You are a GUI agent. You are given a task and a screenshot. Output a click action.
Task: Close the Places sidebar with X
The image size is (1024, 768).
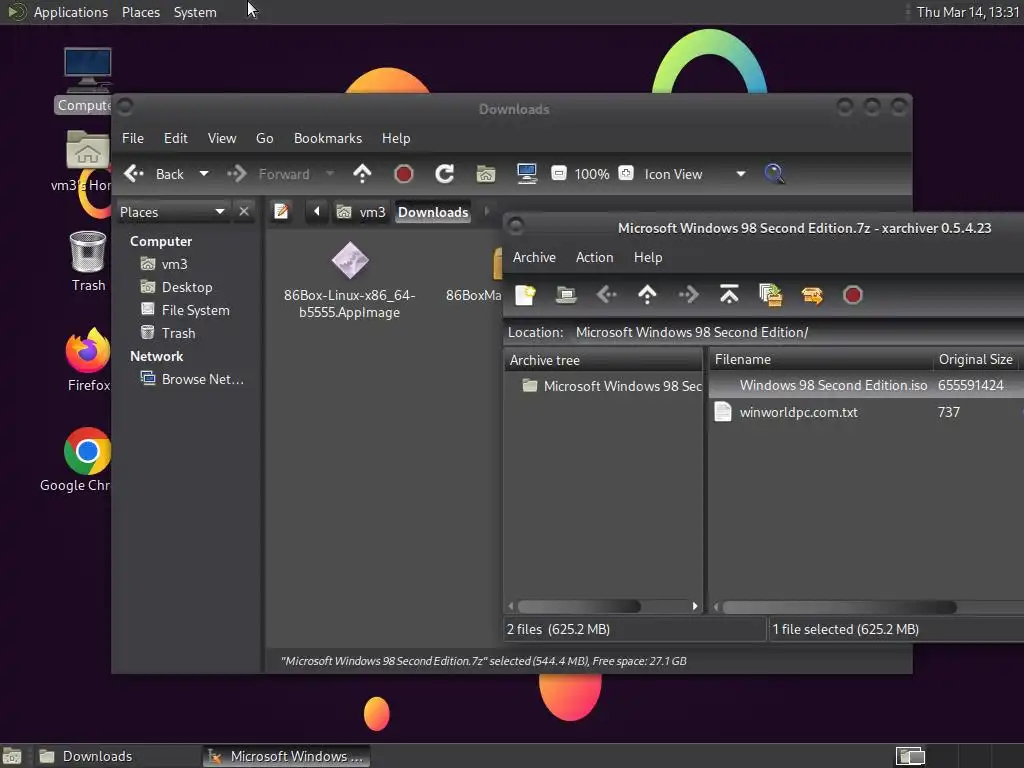tap(244, 212)
